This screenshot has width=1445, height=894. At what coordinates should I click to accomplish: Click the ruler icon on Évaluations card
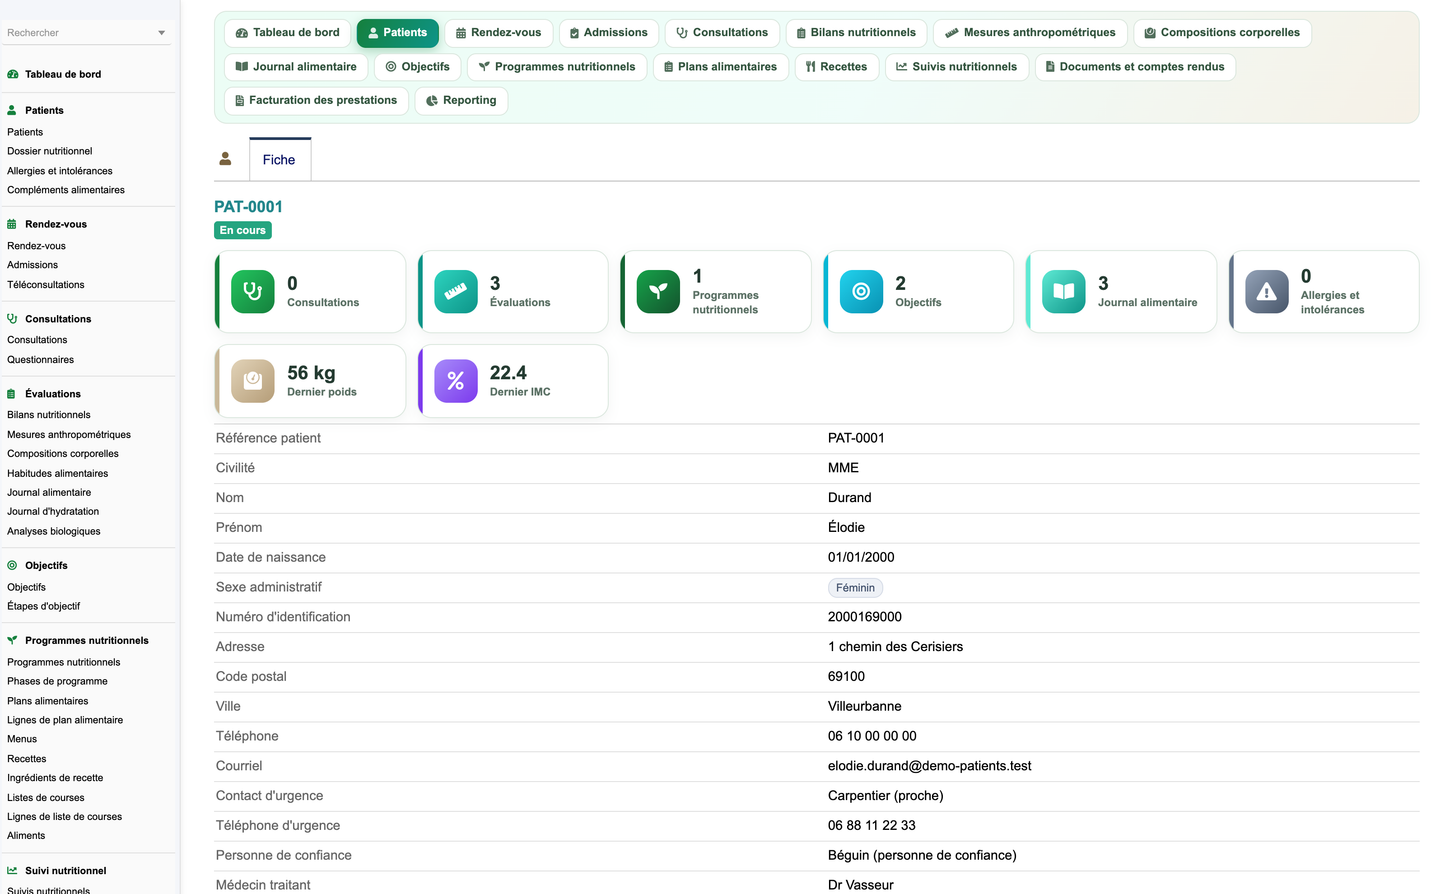click(456, 292)
